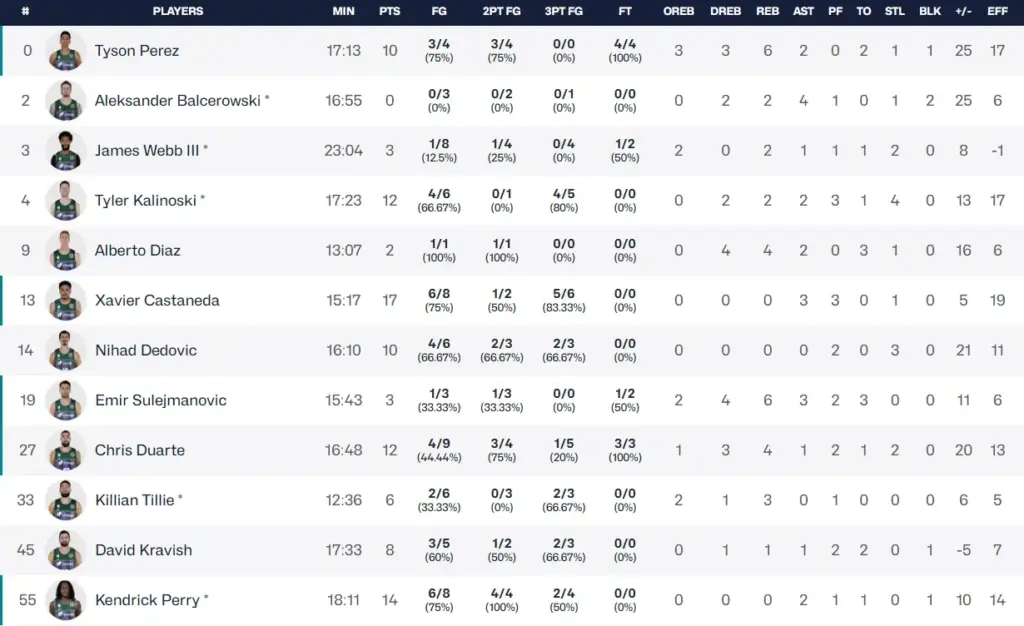Image resolution: width=1024 pixels, height=626 pixels.
Task: Sort by the +/- column header
Action: click(x=963, y=11)
